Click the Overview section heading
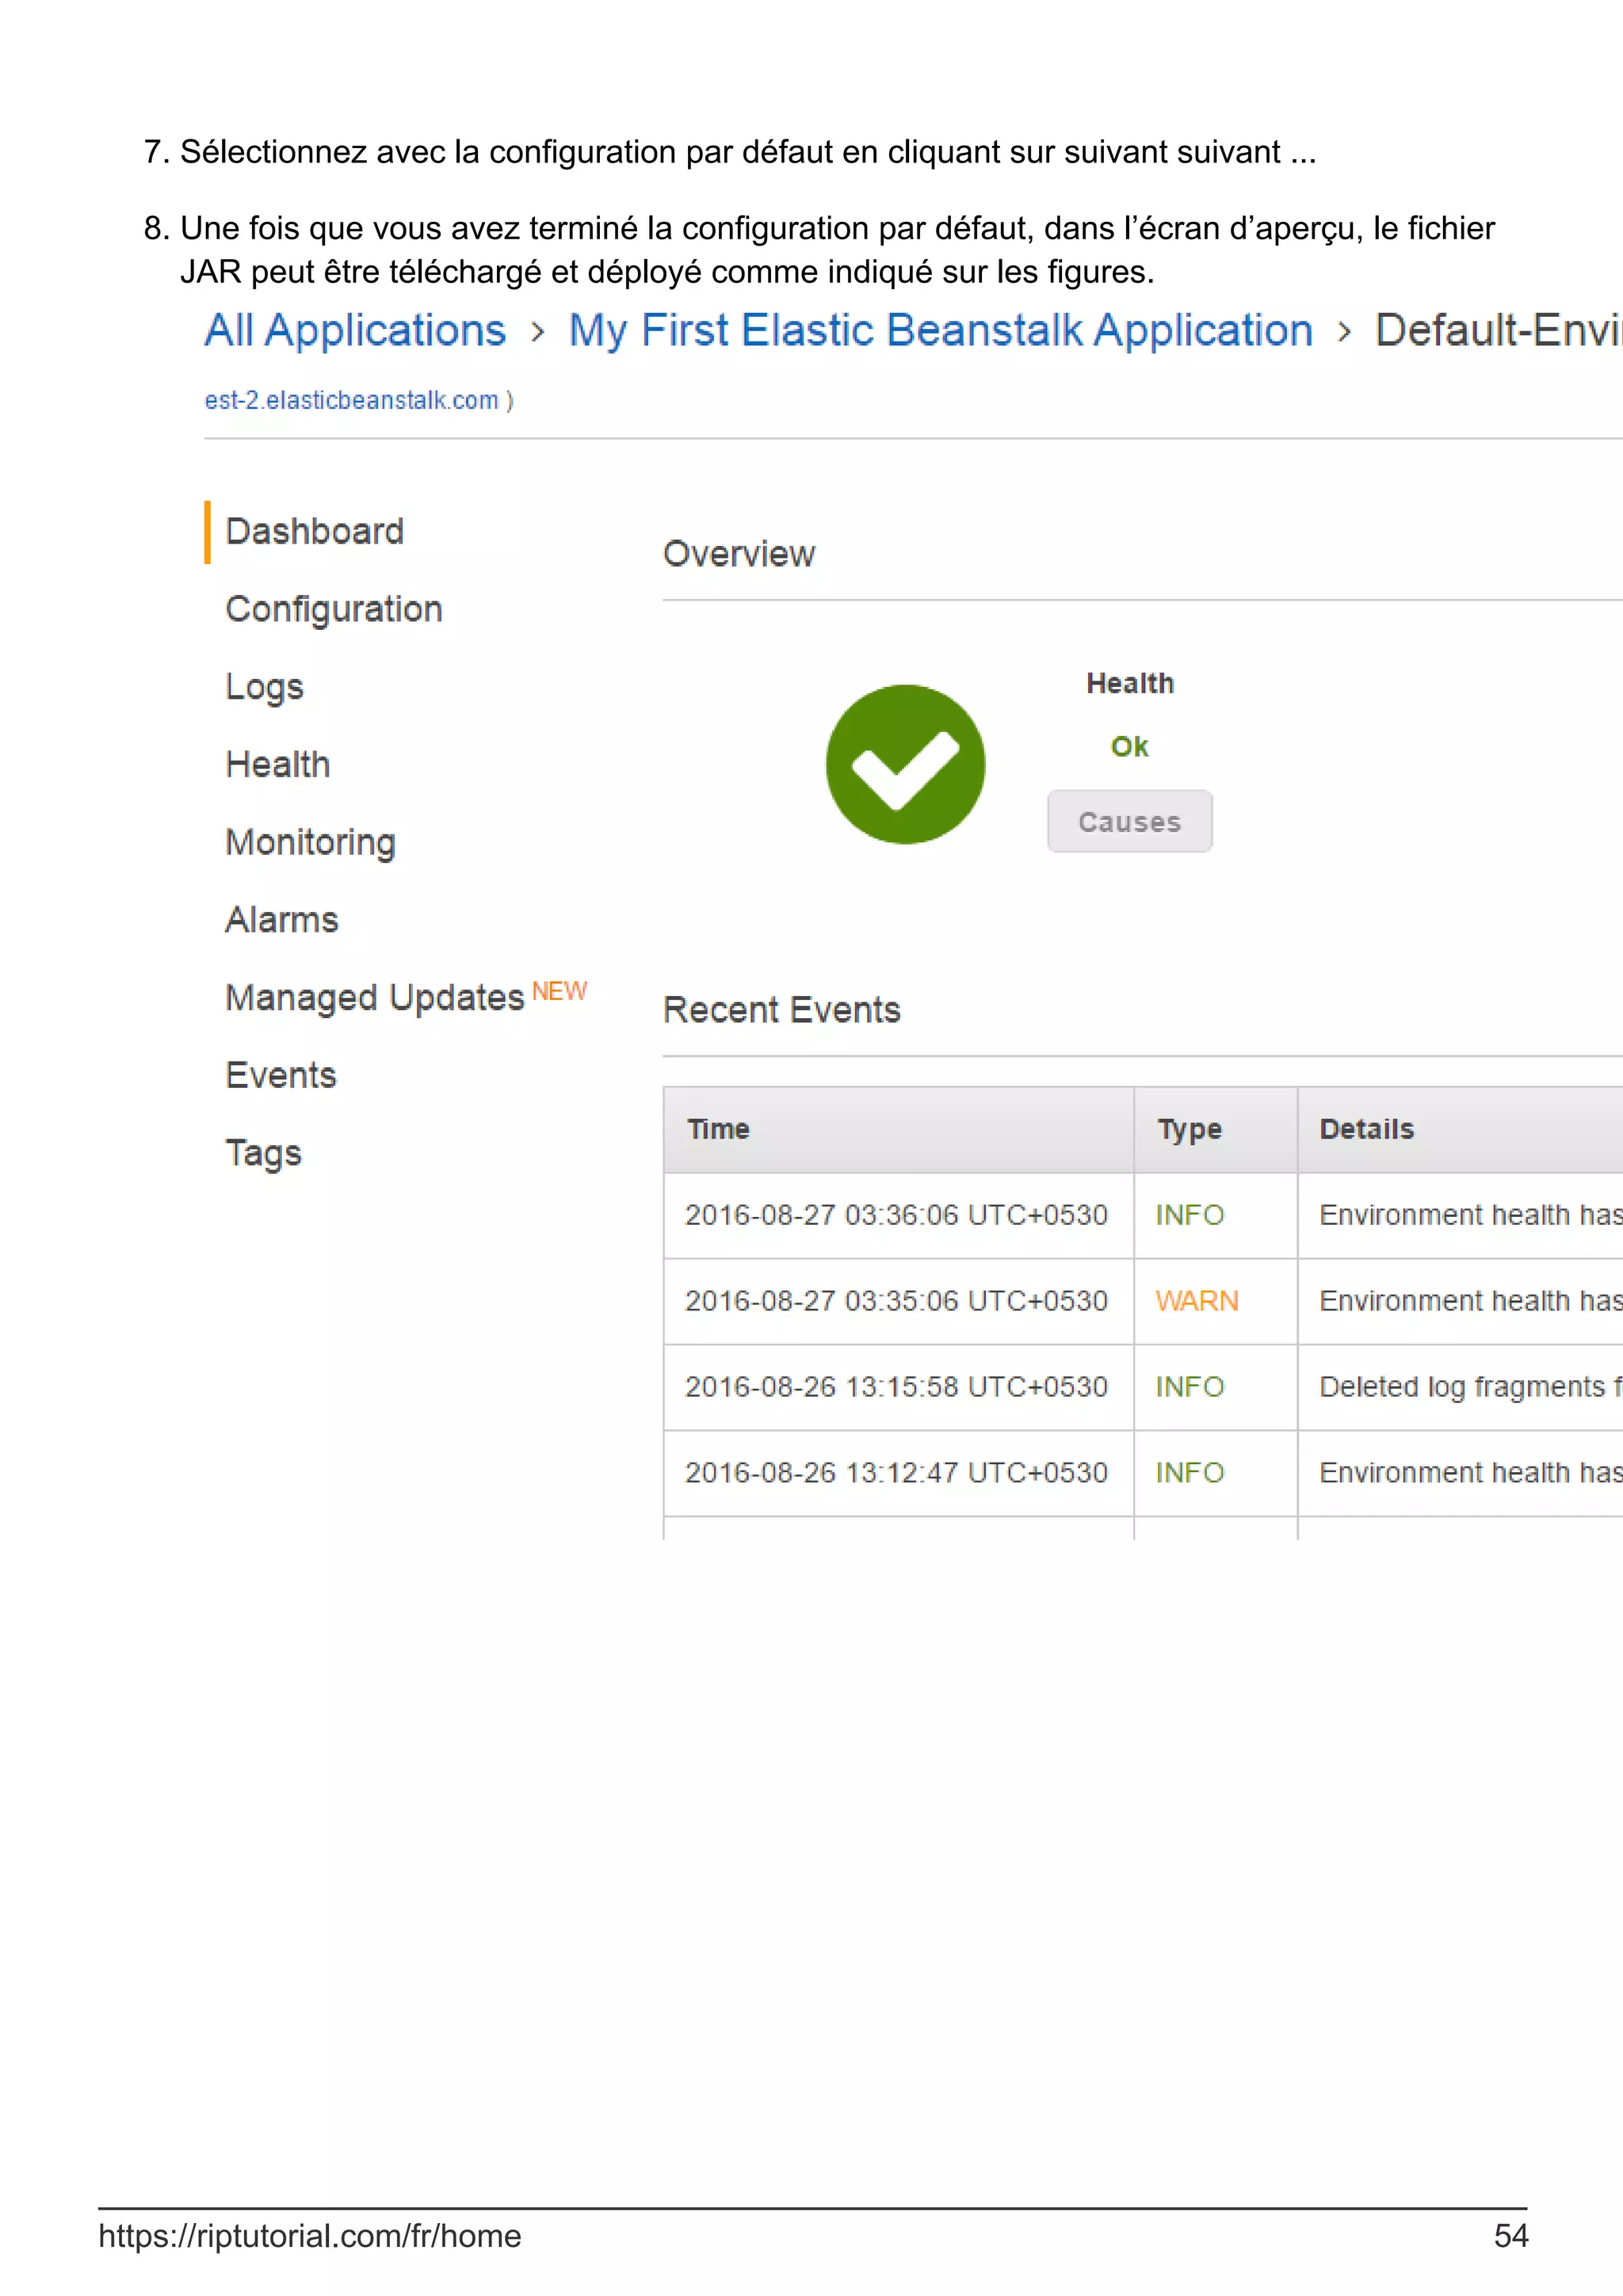The image size is (1623, 2296). (739, 554)
